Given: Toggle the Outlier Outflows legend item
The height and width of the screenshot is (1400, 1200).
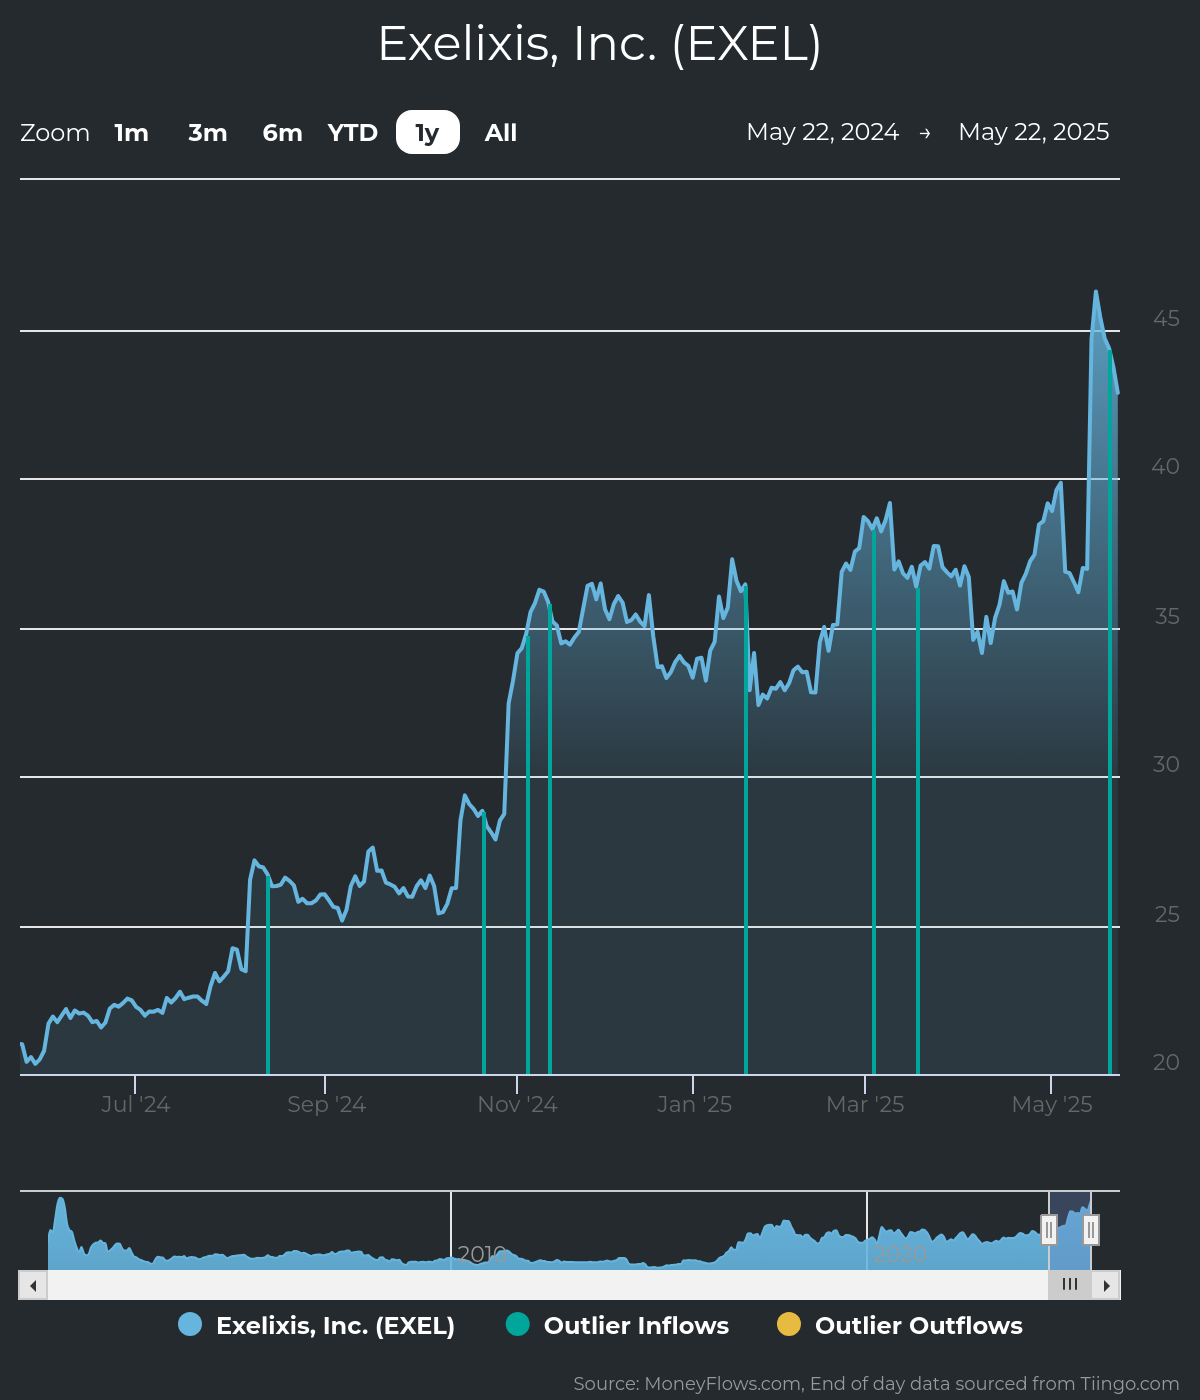Looking at the screenshot, I should [x=900, y=1325].
